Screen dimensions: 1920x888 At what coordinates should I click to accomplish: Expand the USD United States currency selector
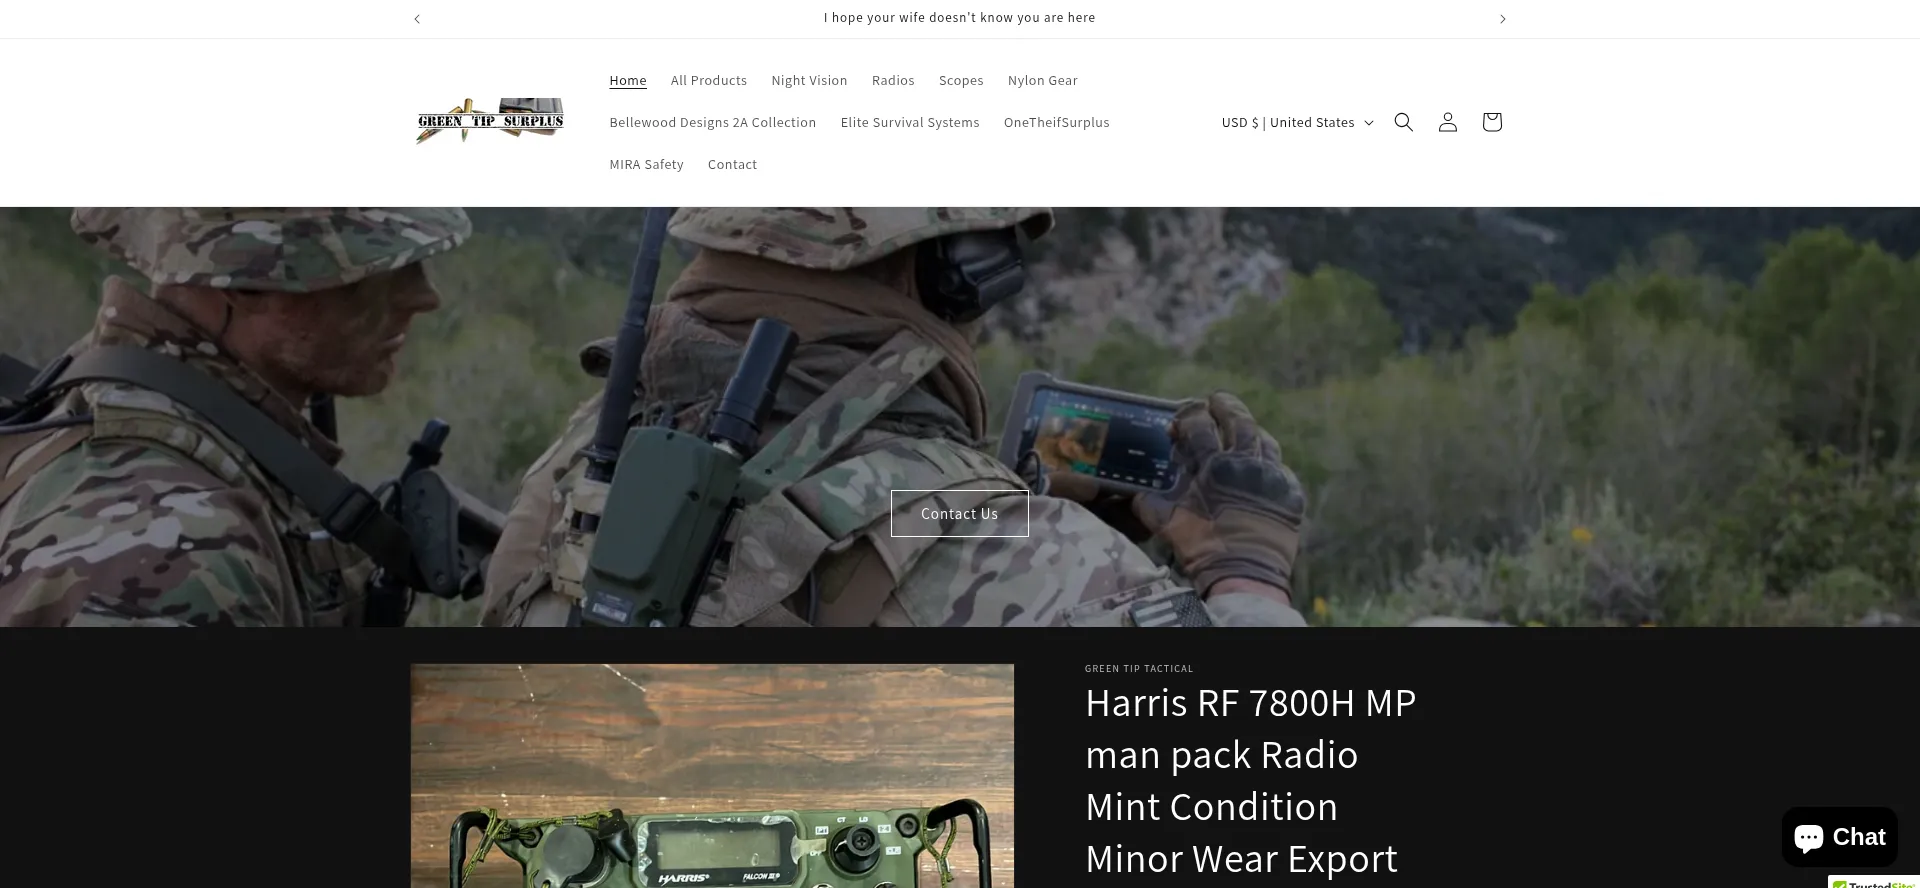click(1297, 122)
